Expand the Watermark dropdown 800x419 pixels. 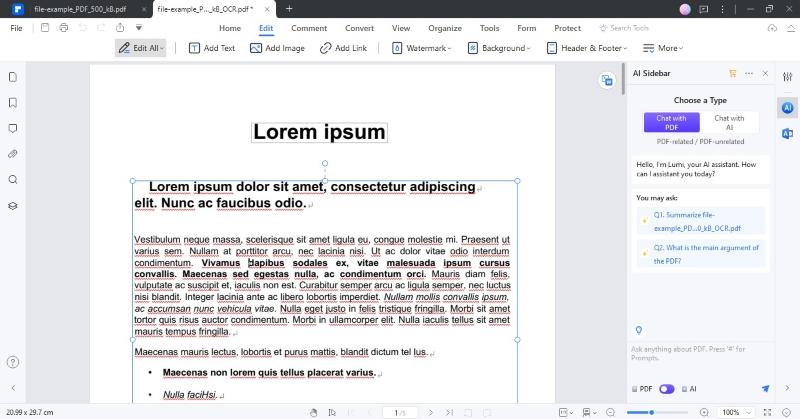point(422,48)
